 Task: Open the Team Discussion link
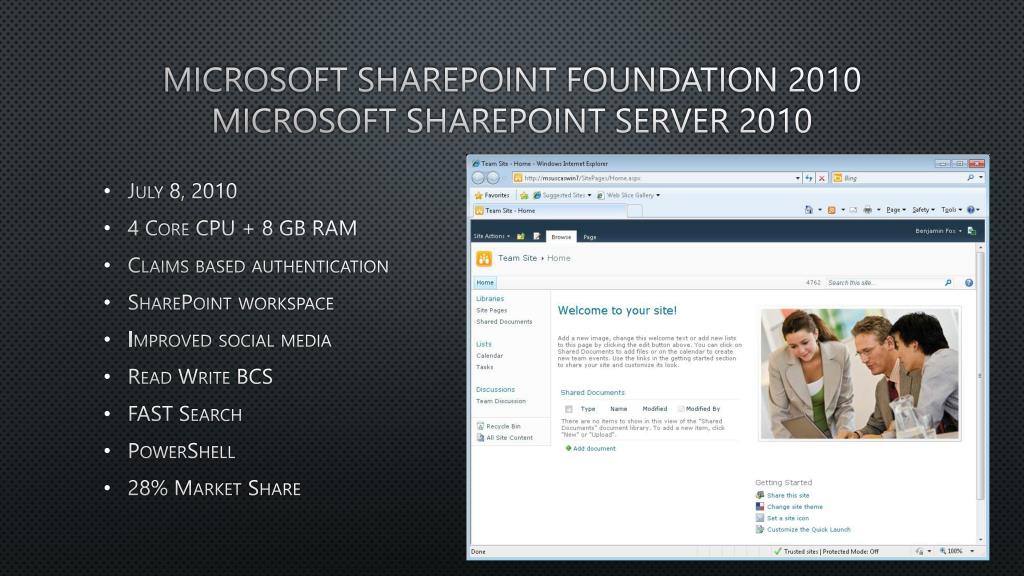pos(500,401)
